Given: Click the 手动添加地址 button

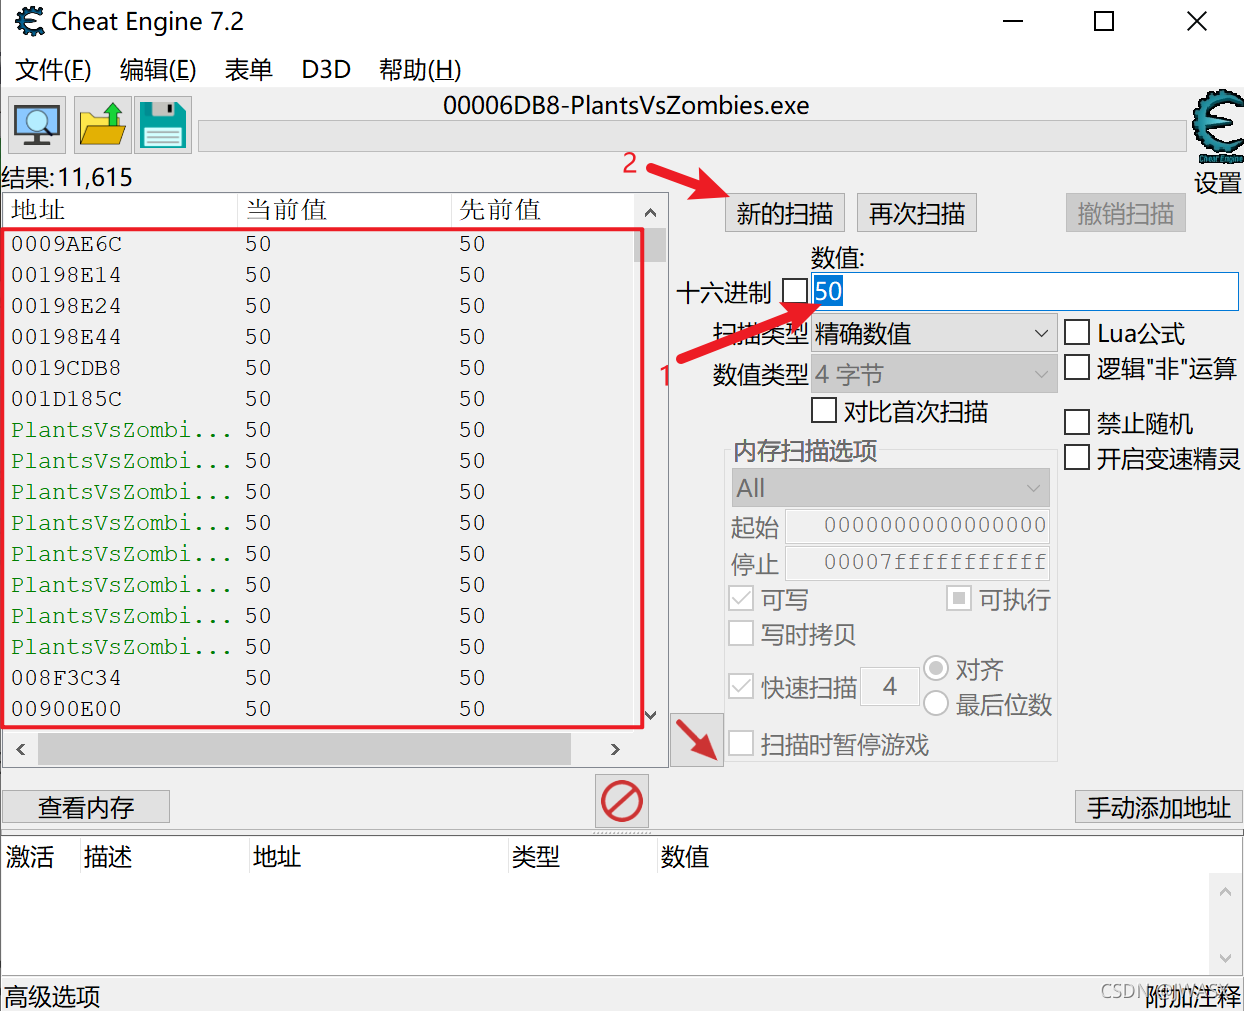Looking at the screenshot, I should tap(1159, 807).
